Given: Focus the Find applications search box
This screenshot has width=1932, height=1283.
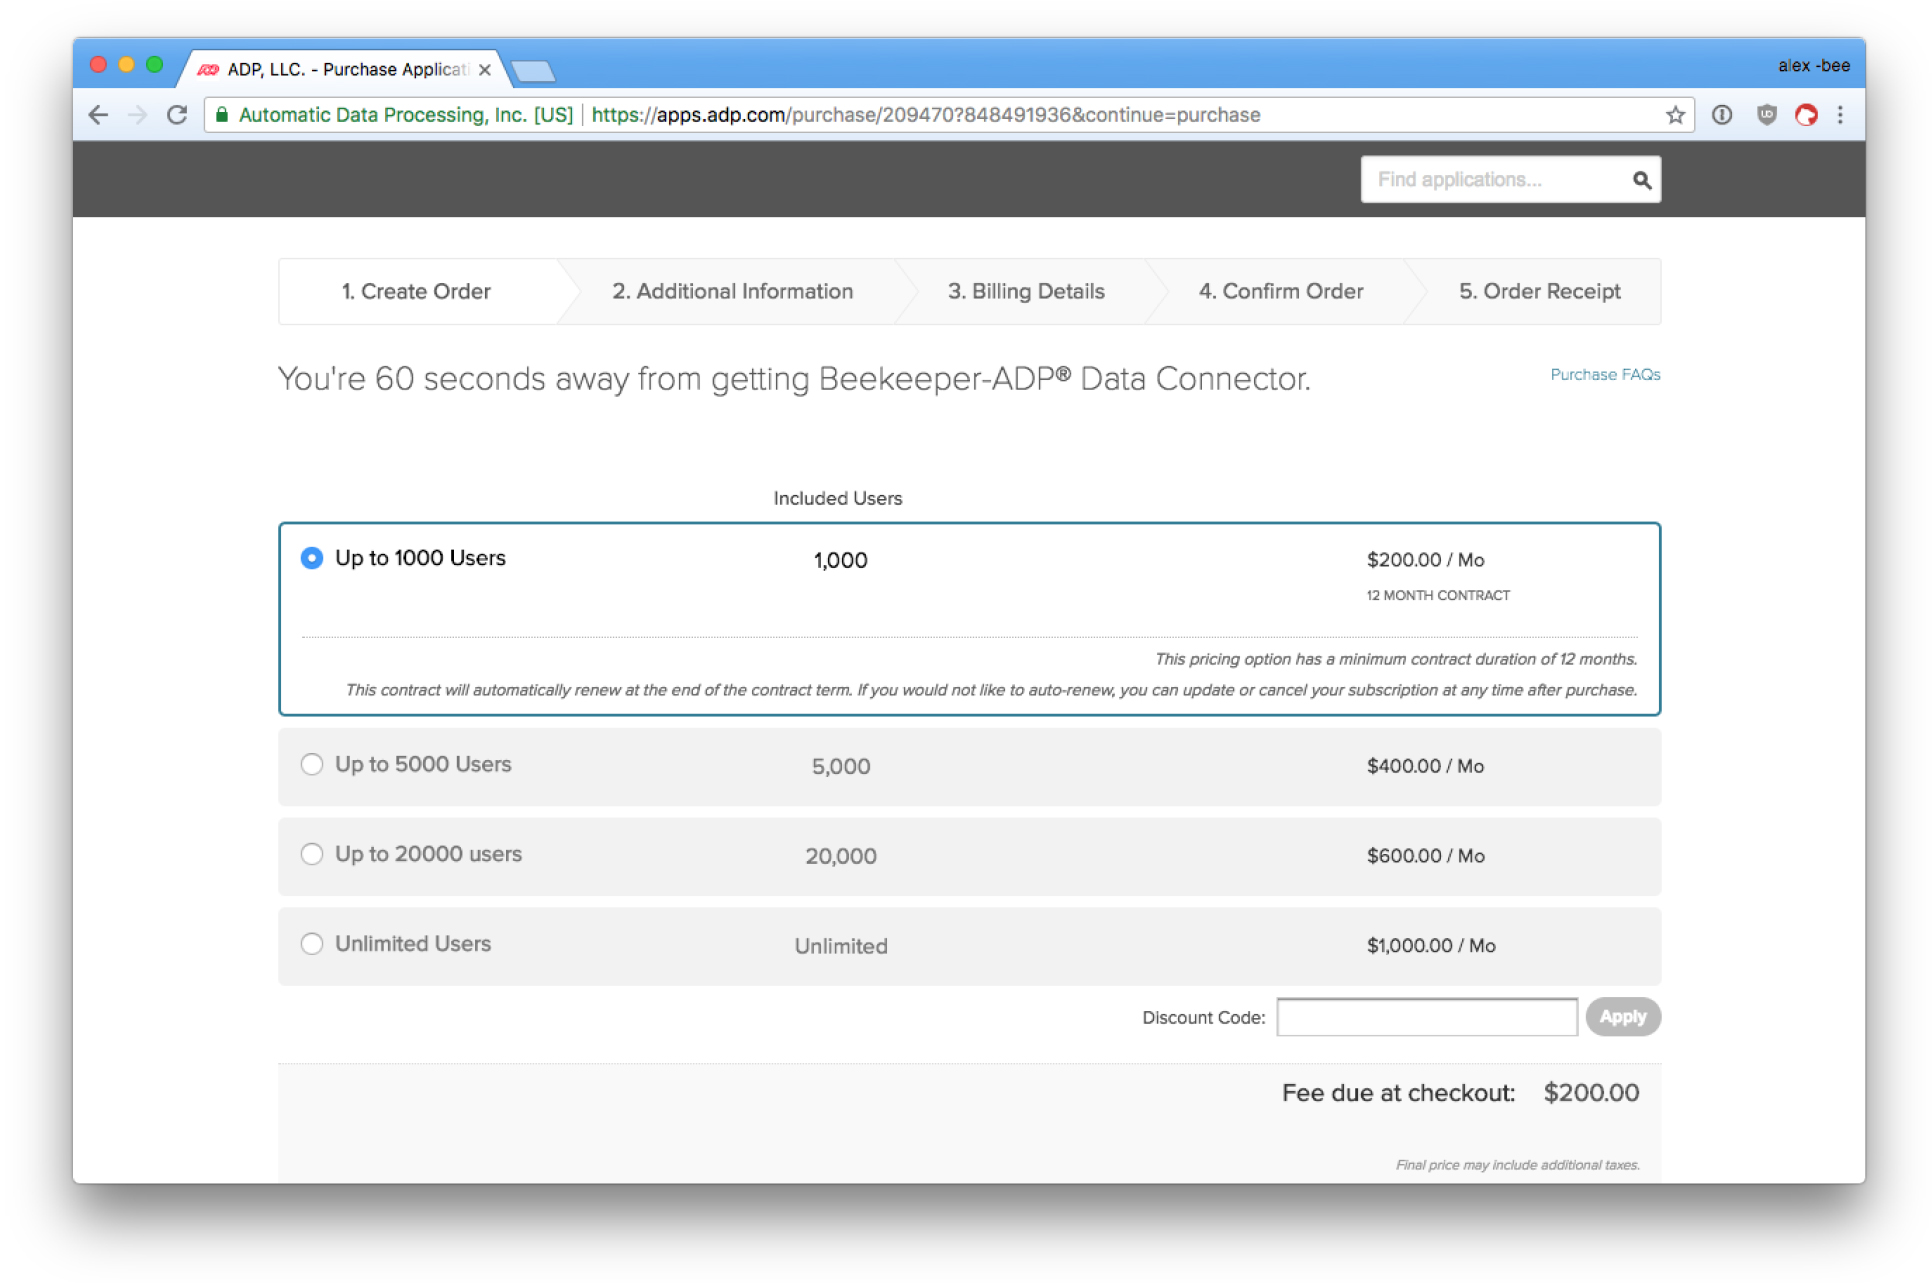Looking at the screenshot, I should (x=1494, y=180).
